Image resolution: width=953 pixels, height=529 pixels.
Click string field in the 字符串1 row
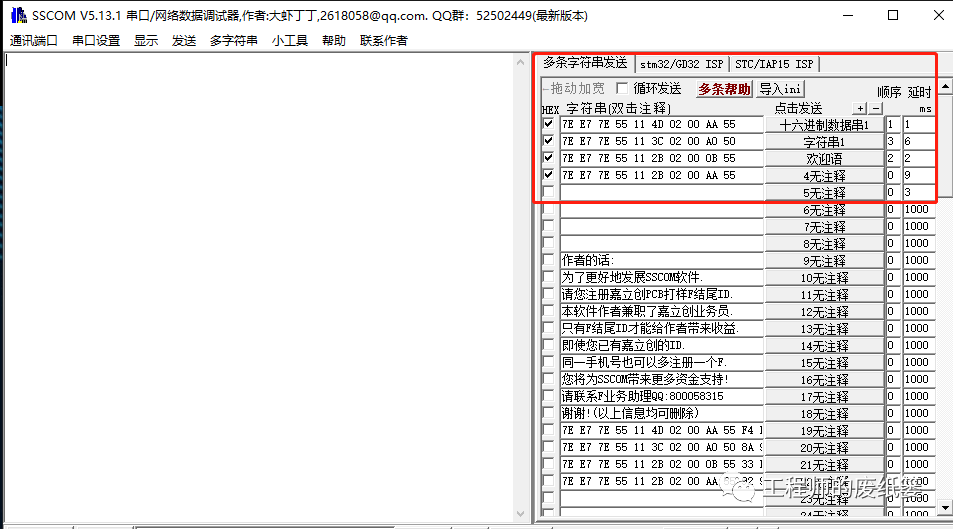[661, 141]
